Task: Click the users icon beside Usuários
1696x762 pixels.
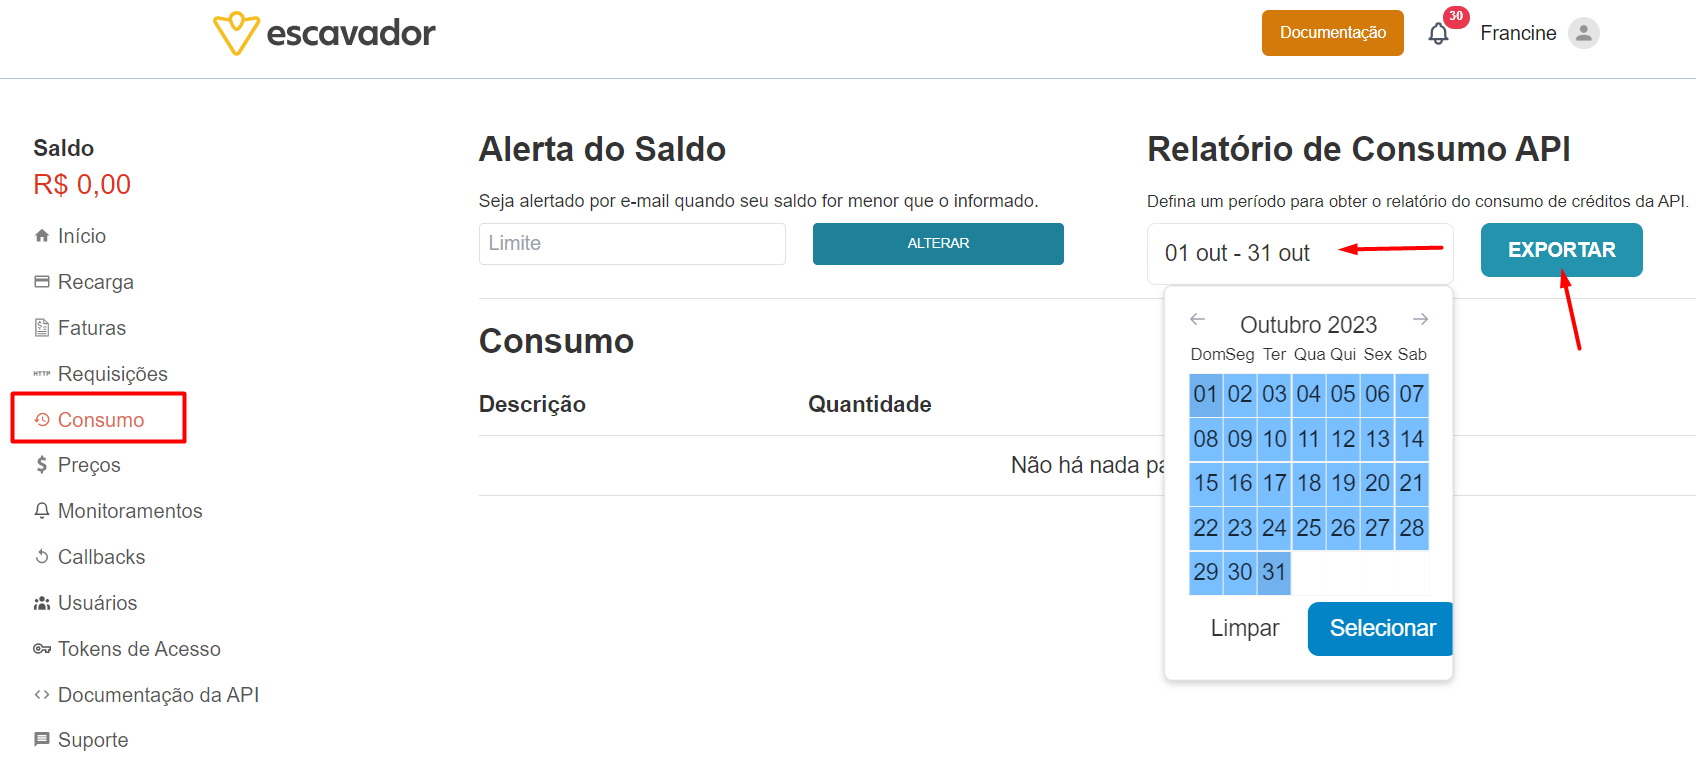Action: [42, 603]
